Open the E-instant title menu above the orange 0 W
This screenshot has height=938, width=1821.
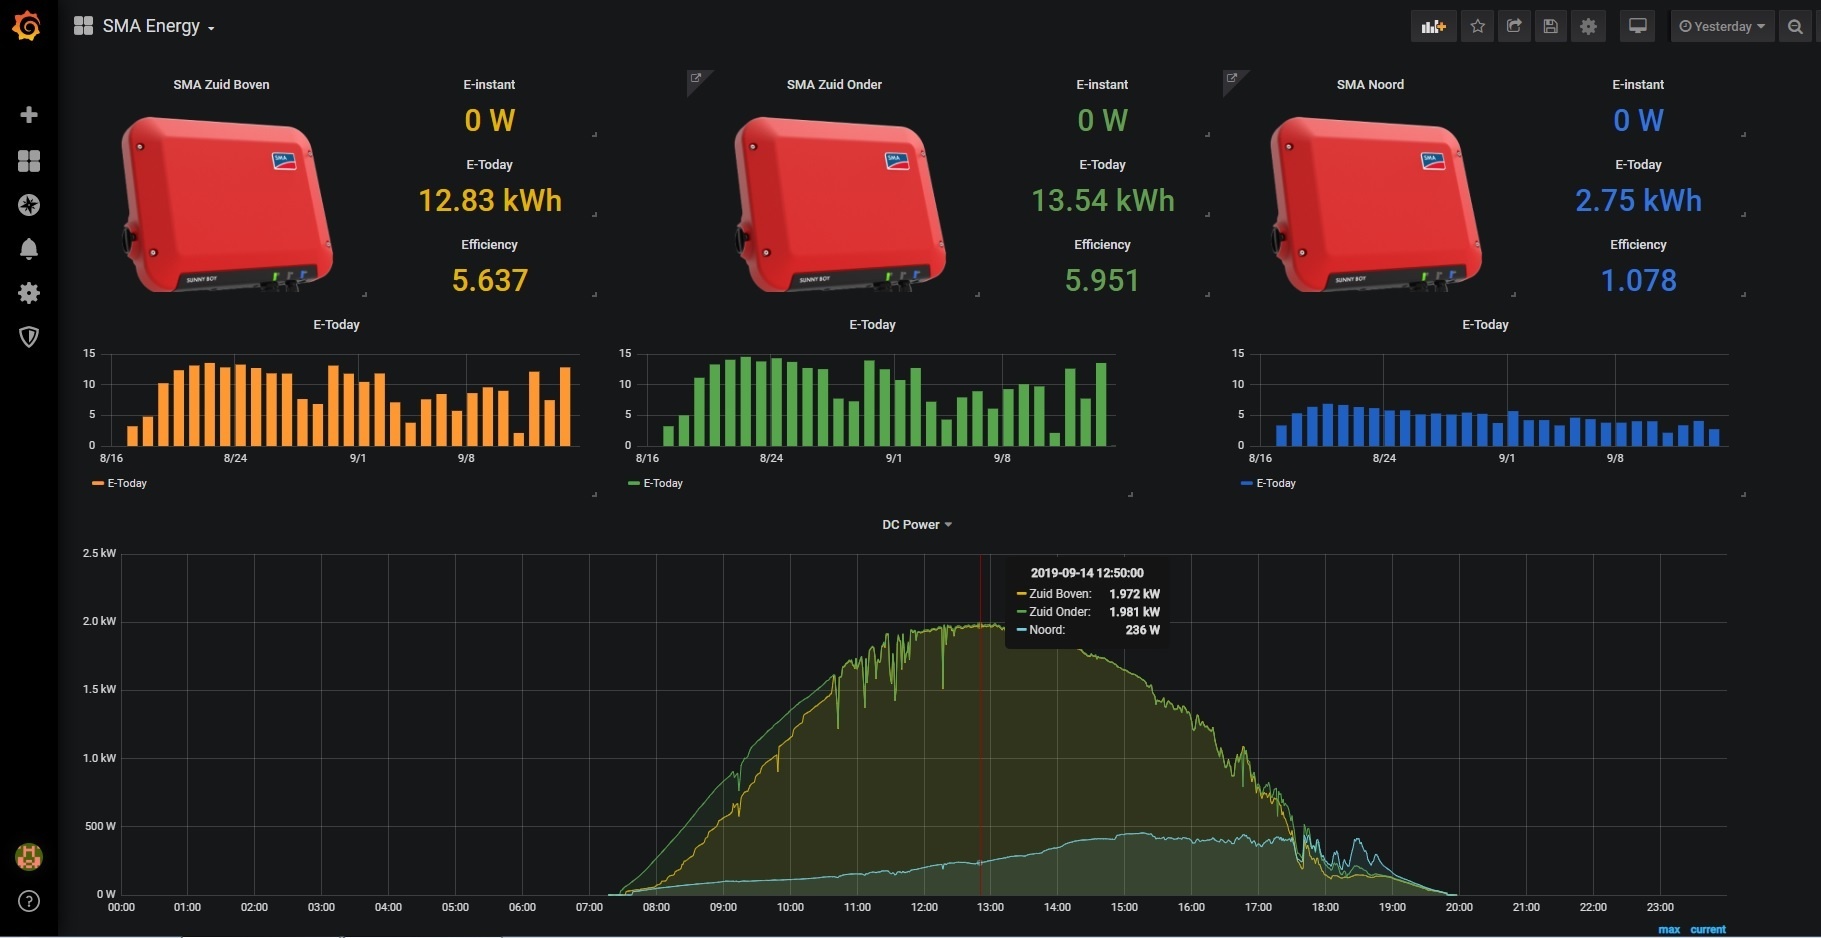[x=489, y=85]
